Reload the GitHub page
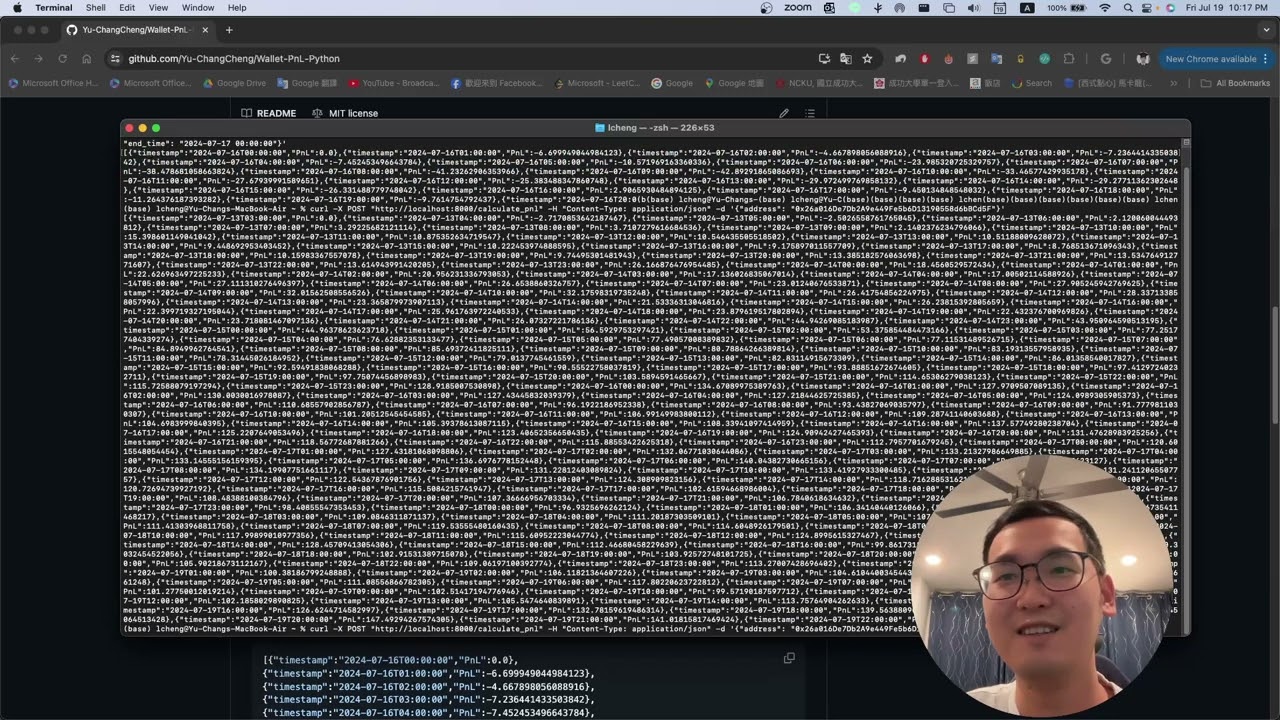The height and width of the screenshot is (720, 1280). (x=62, y=59)
